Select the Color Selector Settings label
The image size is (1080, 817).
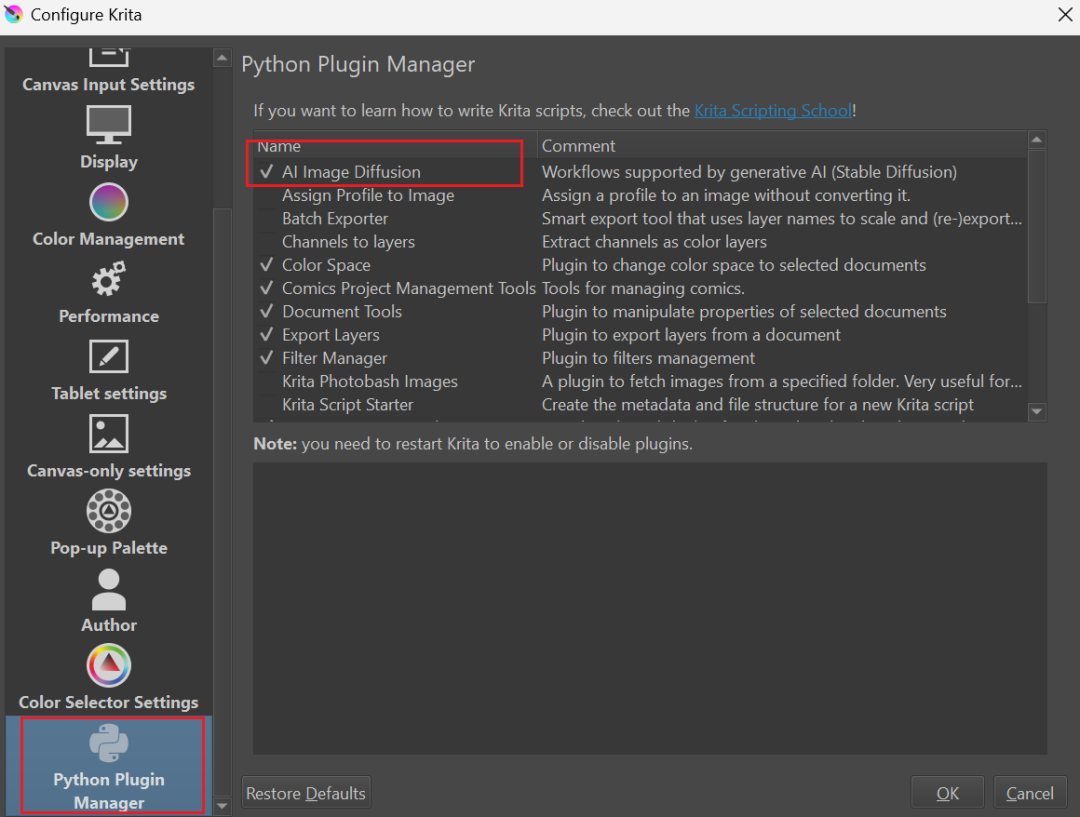coord(108,702)
